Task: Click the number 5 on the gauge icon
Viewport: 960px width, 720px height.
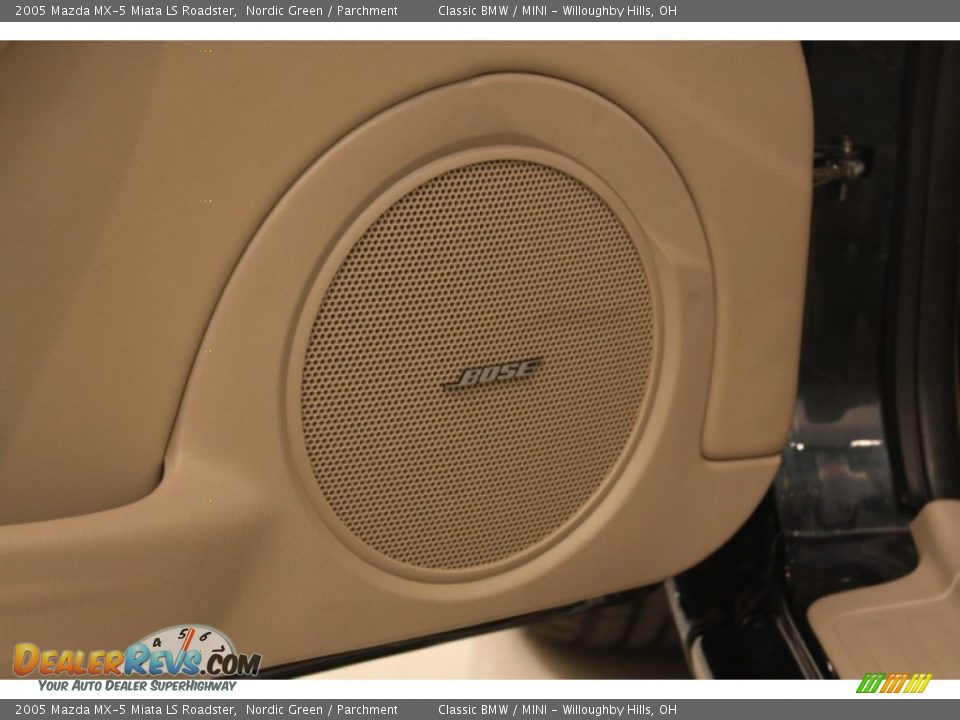Action: pos(183,633)
